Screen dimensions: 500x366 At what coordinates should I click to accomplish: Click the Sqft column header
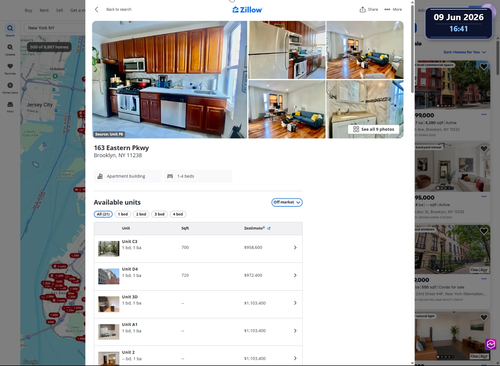point(185,228)
